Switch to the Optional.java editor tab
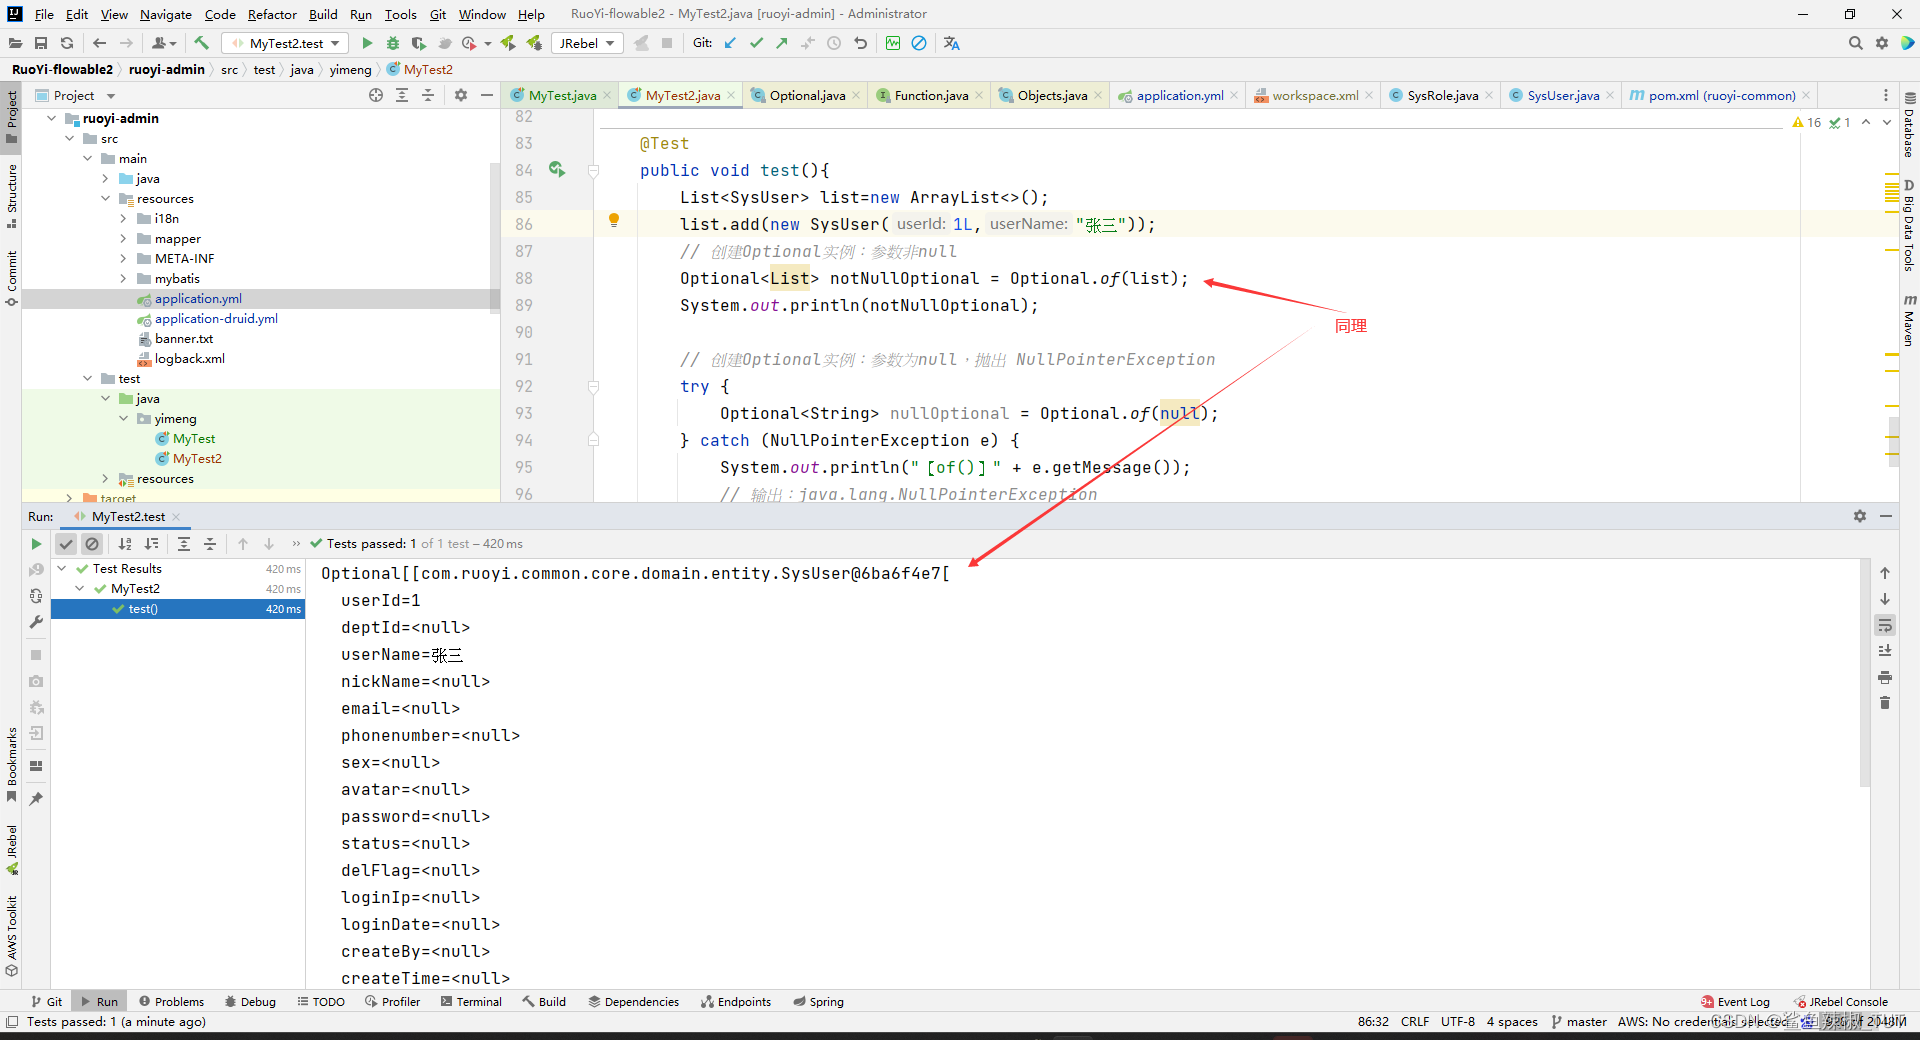This screenshot has height=1040, width=1920. pos(807,95)
